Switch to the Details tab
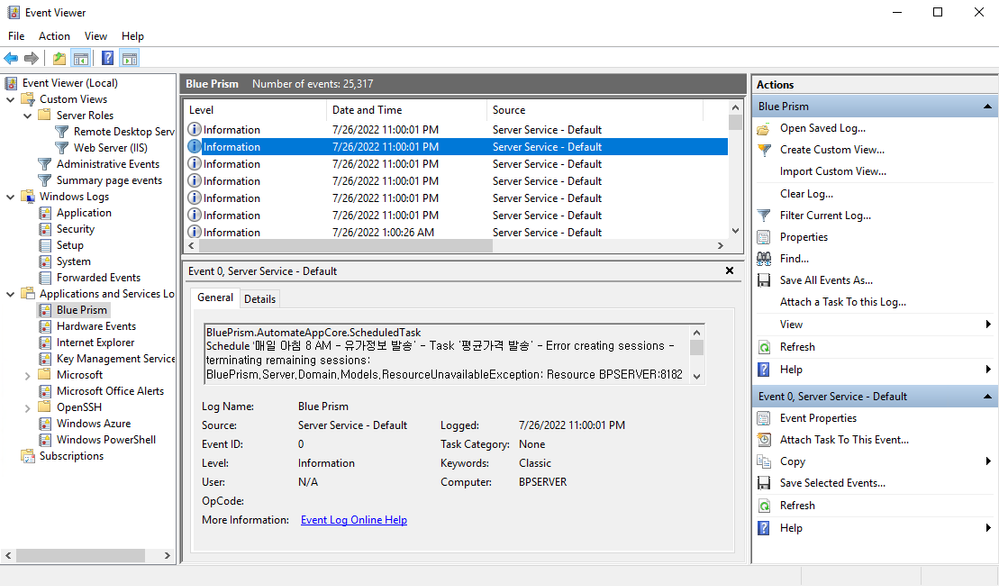Viewport: 999px width, 586px height. point(260,299)
